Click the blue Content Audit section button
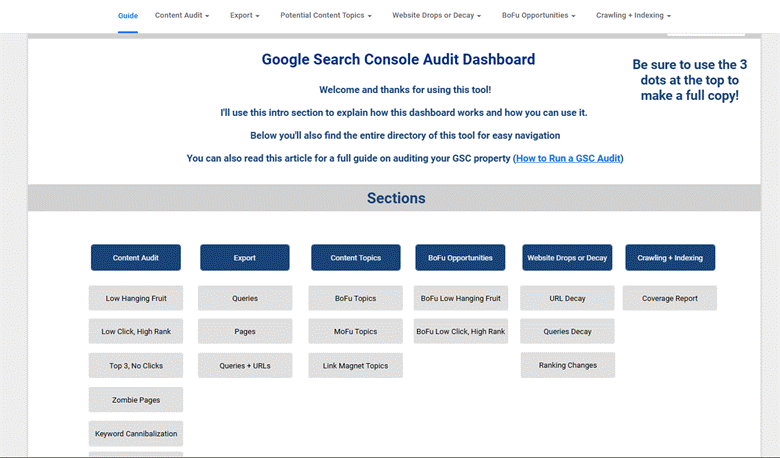Image resolution: width=780 pixels, height=458 pixels. click(x=136, y=258)
